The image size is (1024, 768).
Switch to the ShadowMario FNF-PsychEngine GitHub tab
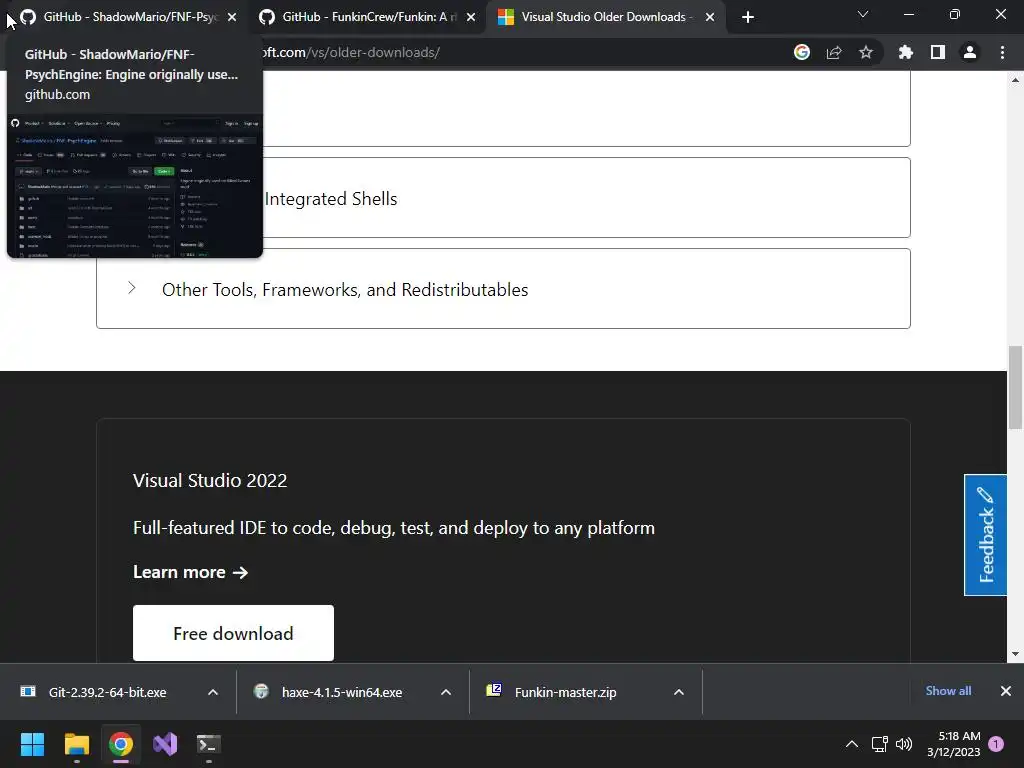point(127,17)
